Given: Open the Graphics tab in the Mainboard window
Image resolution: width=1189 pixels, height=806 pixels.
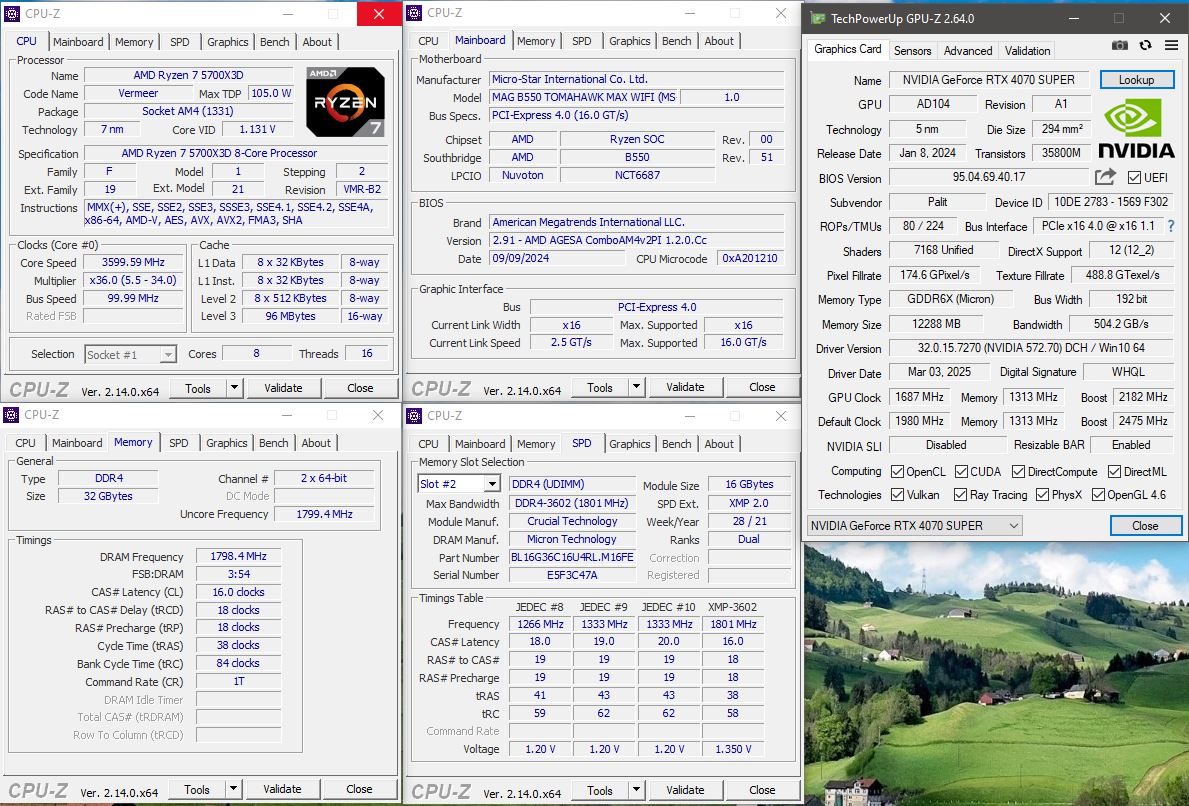Looking at the screenshot, I should pyautogui.click(x=629, y=41).
